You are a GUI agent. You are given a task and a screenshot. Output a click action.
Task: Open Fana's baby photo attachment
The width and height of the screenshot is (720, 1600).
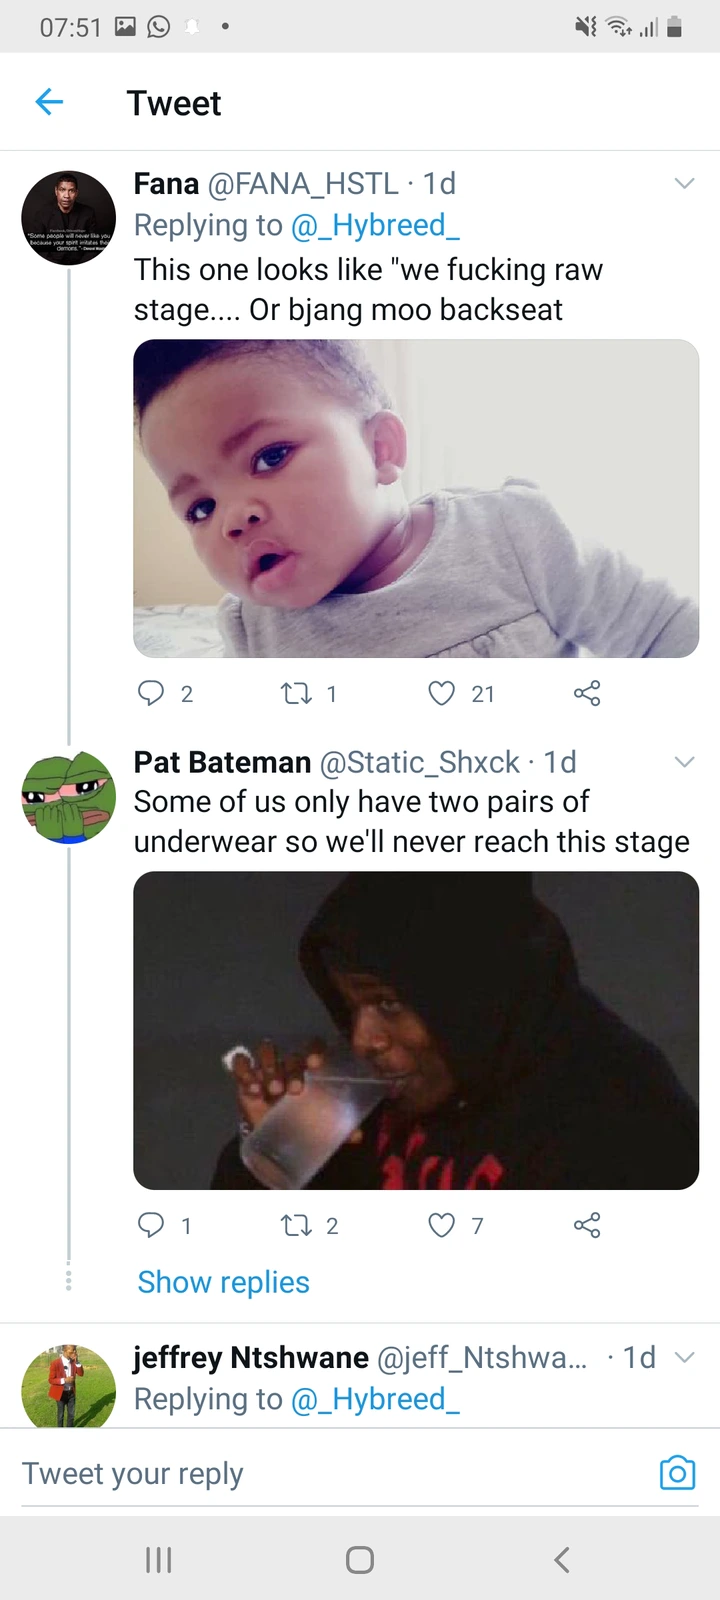[416, 498]
